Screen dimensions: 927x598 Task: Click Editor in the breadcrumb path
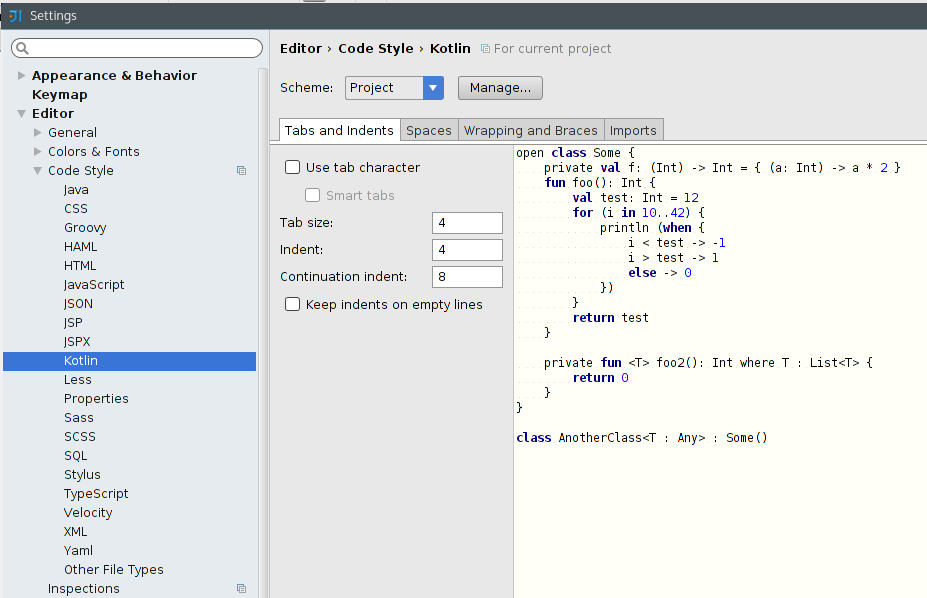click(300, 48)
